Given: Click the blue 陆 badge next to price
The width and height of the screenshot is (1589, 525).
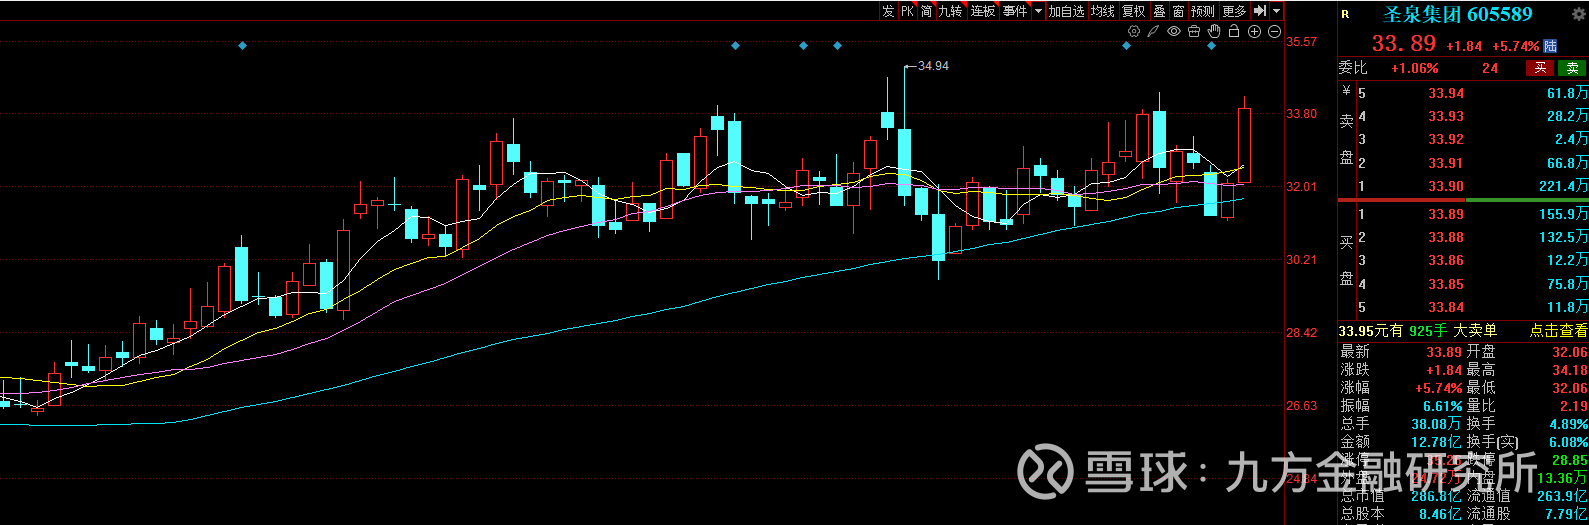Looking at the screenshot, I should click(1550, 46).
